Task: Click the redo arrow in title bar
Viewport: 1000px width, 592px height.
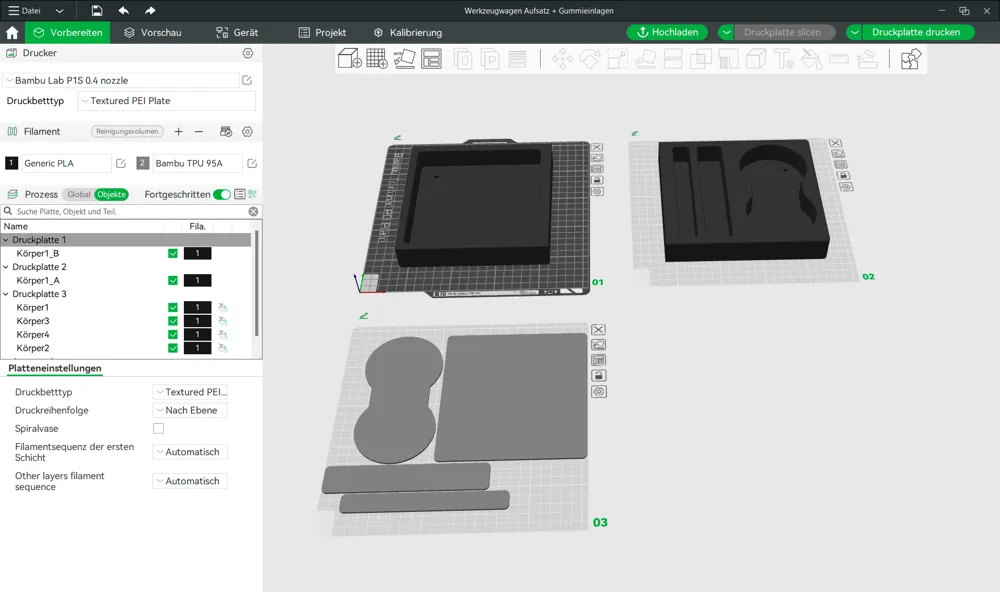Action: click(x=150, y=11)
